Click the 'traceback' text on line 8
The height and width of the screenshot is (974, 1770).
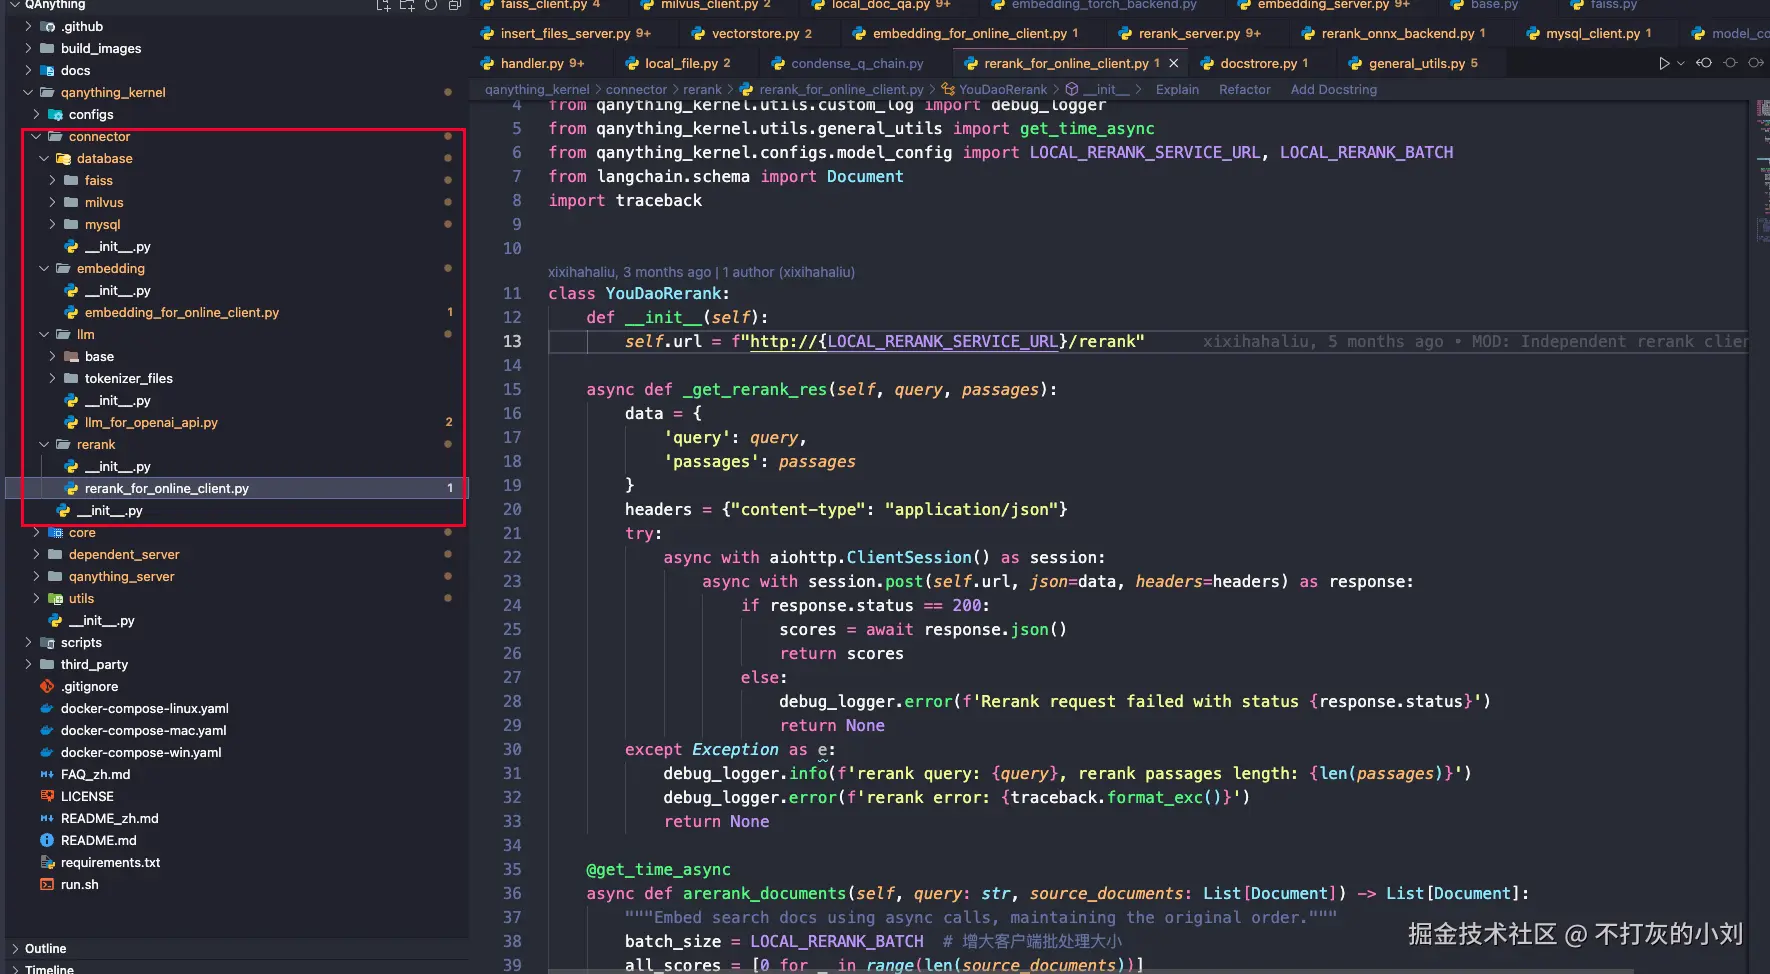click(659, 200)
